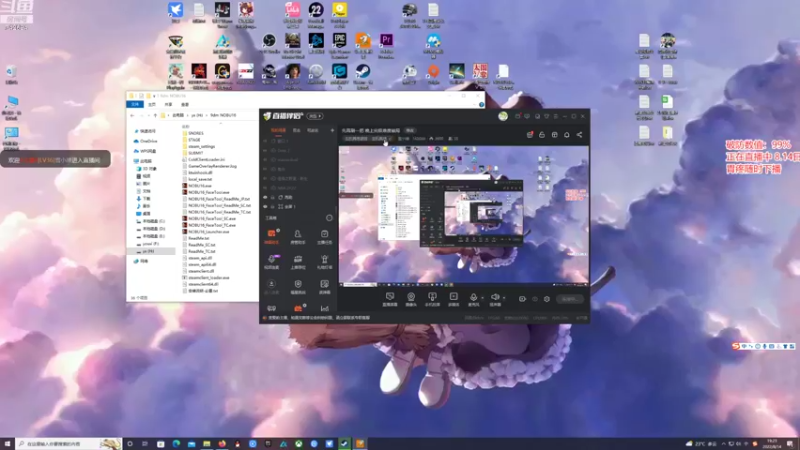Image resolution: width=800 pixels, height=450 pixels.
Task: Click the webcam icon in the bottom toolbar
Action: coord(411,297)
